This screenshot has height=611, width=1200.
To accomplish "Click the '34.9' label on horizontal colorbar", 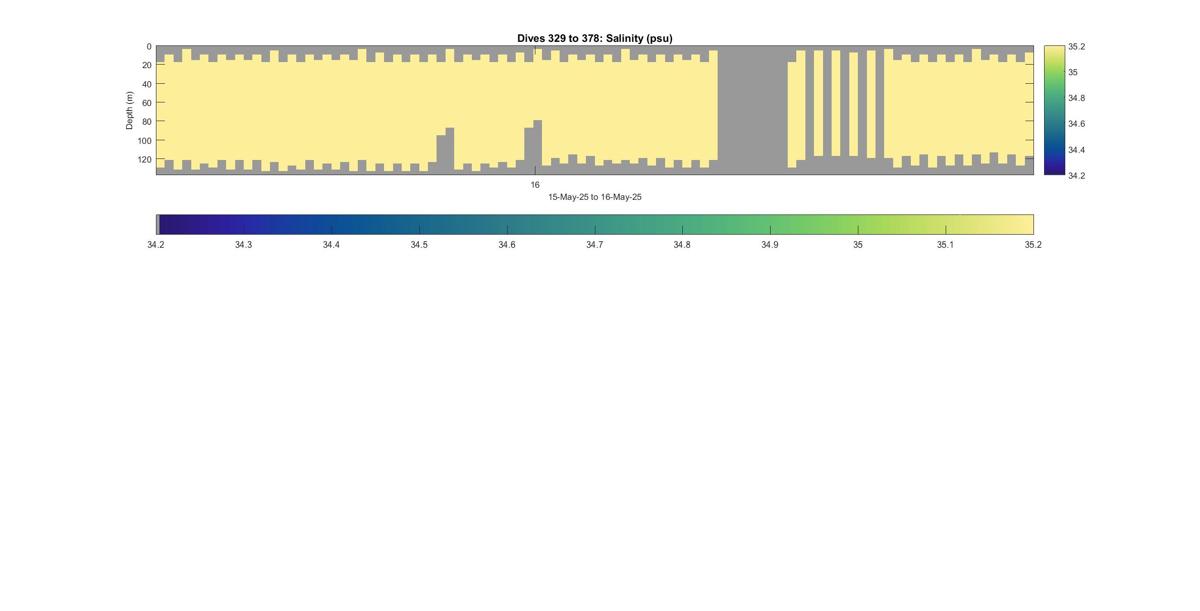I will (770, 245).
